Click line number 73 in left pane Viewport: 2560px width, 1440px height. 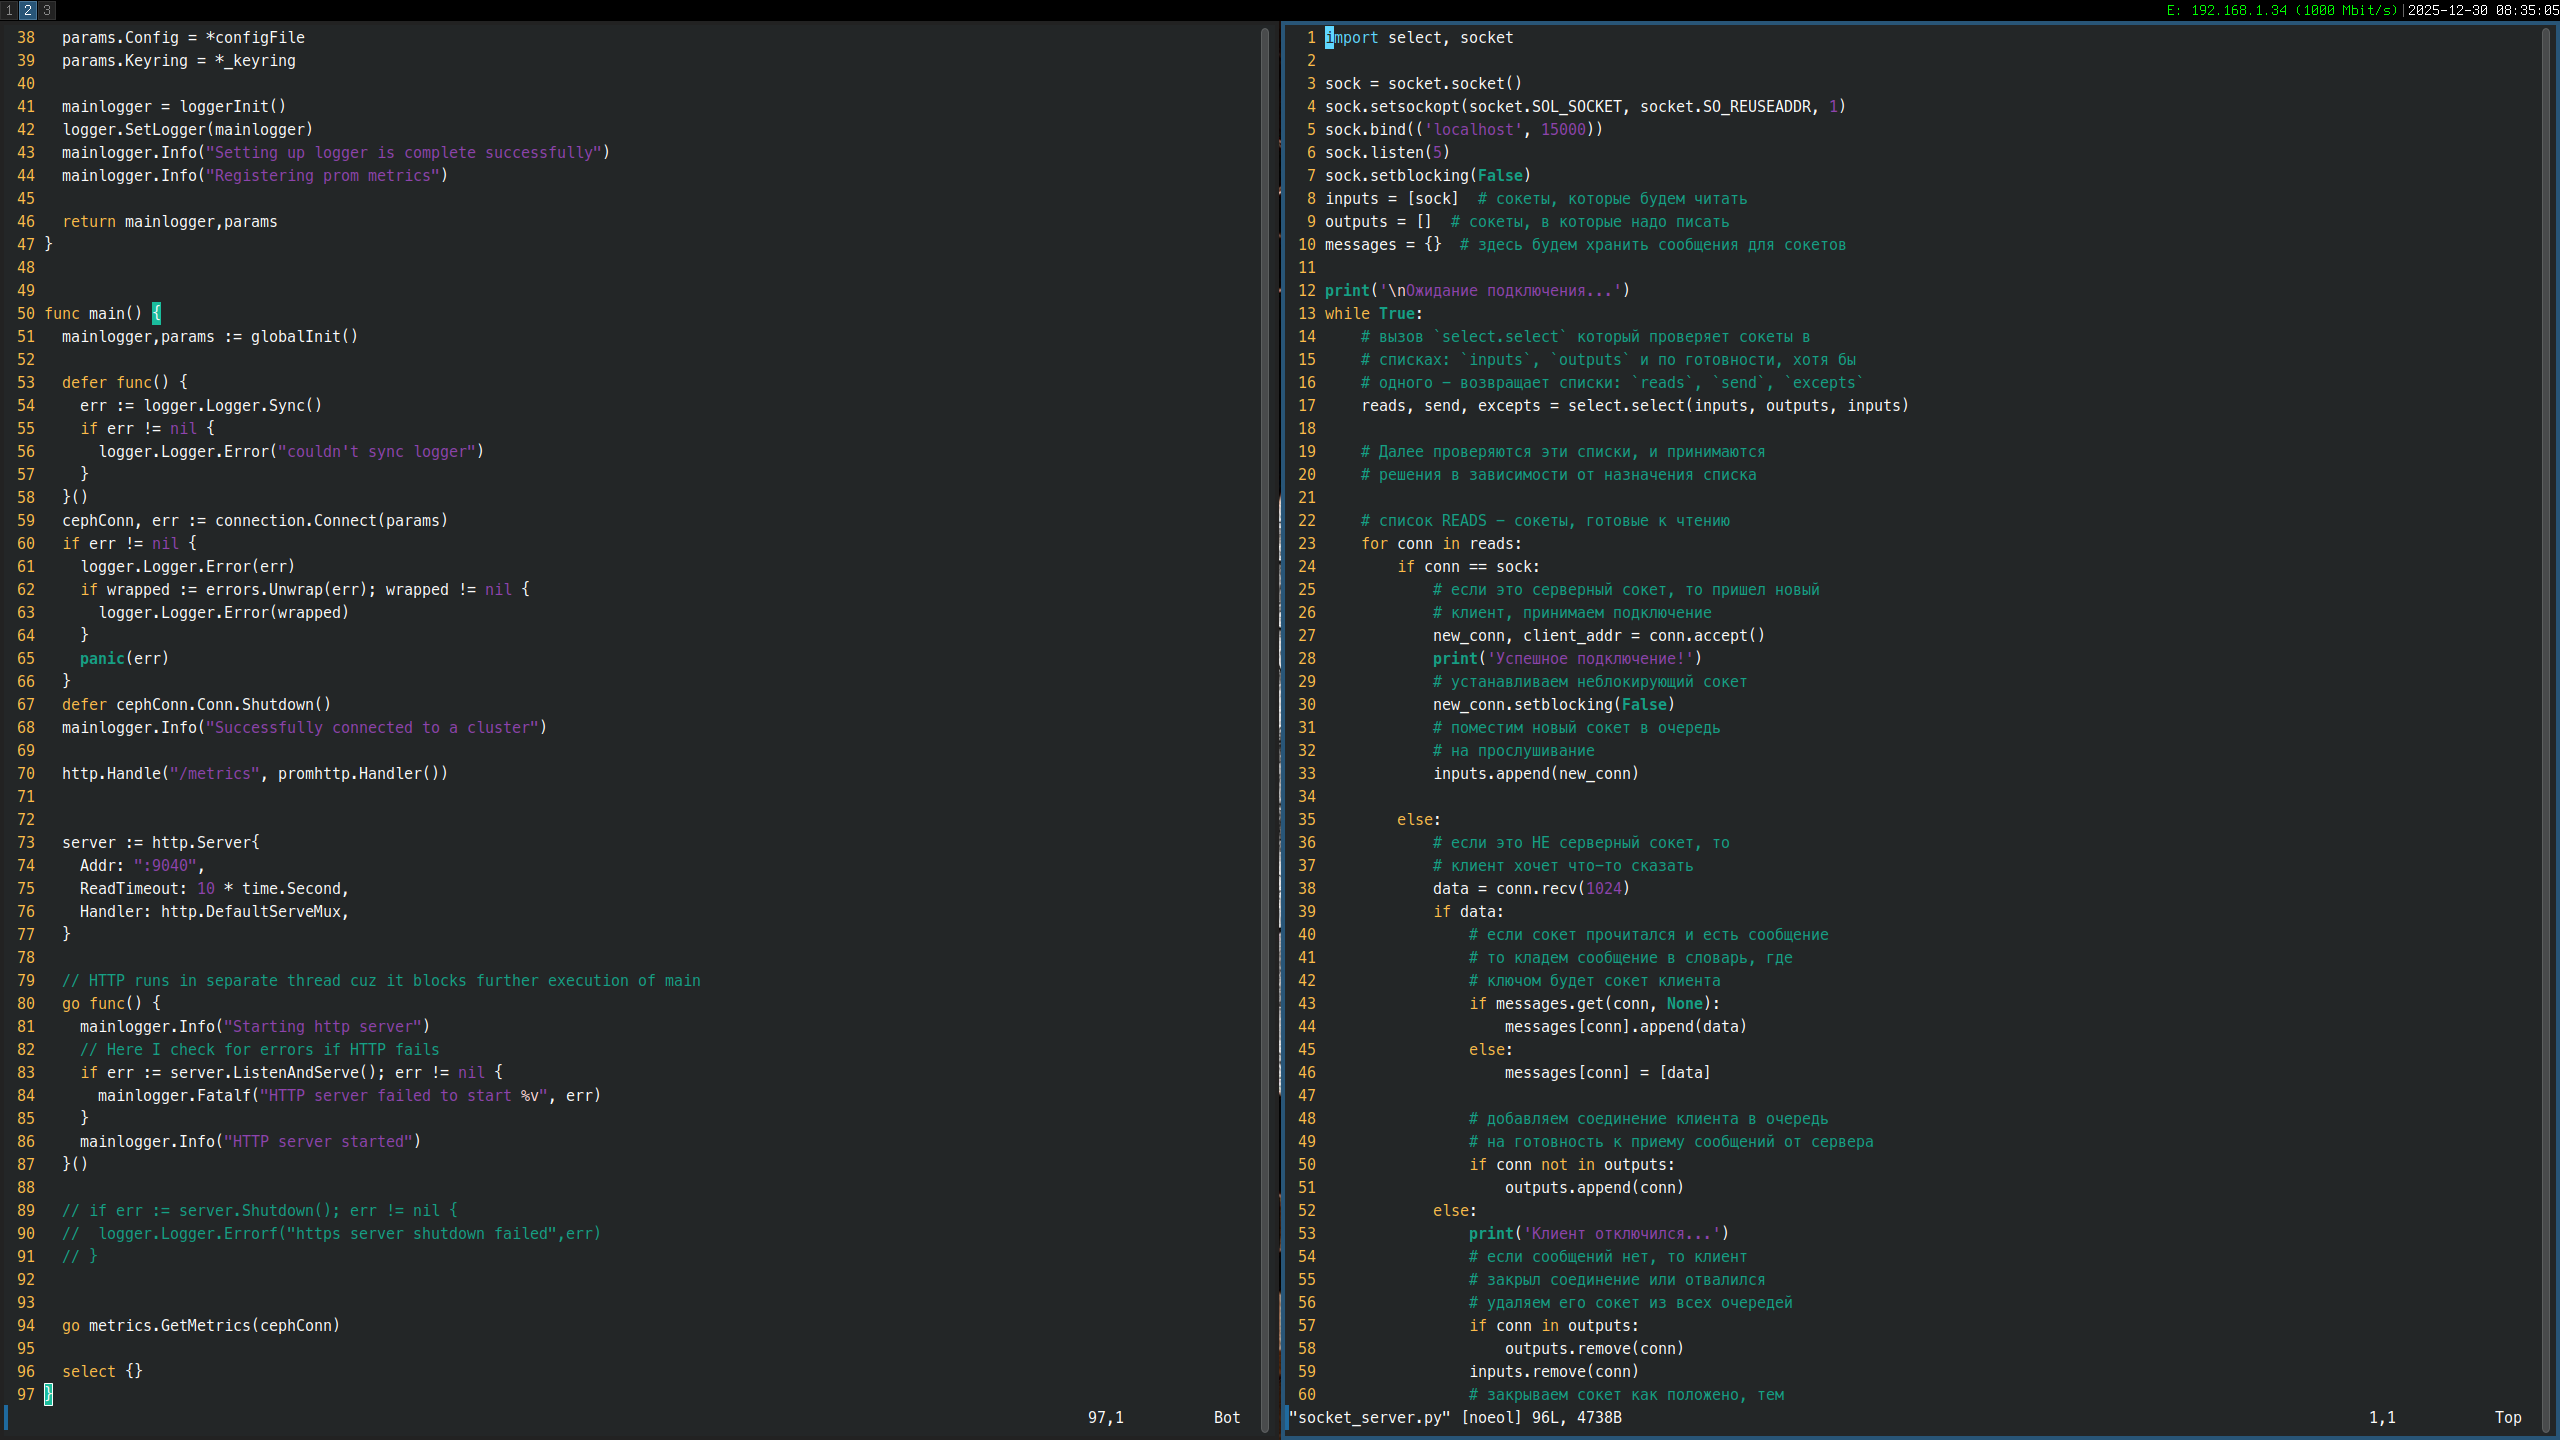coord(26,842)
